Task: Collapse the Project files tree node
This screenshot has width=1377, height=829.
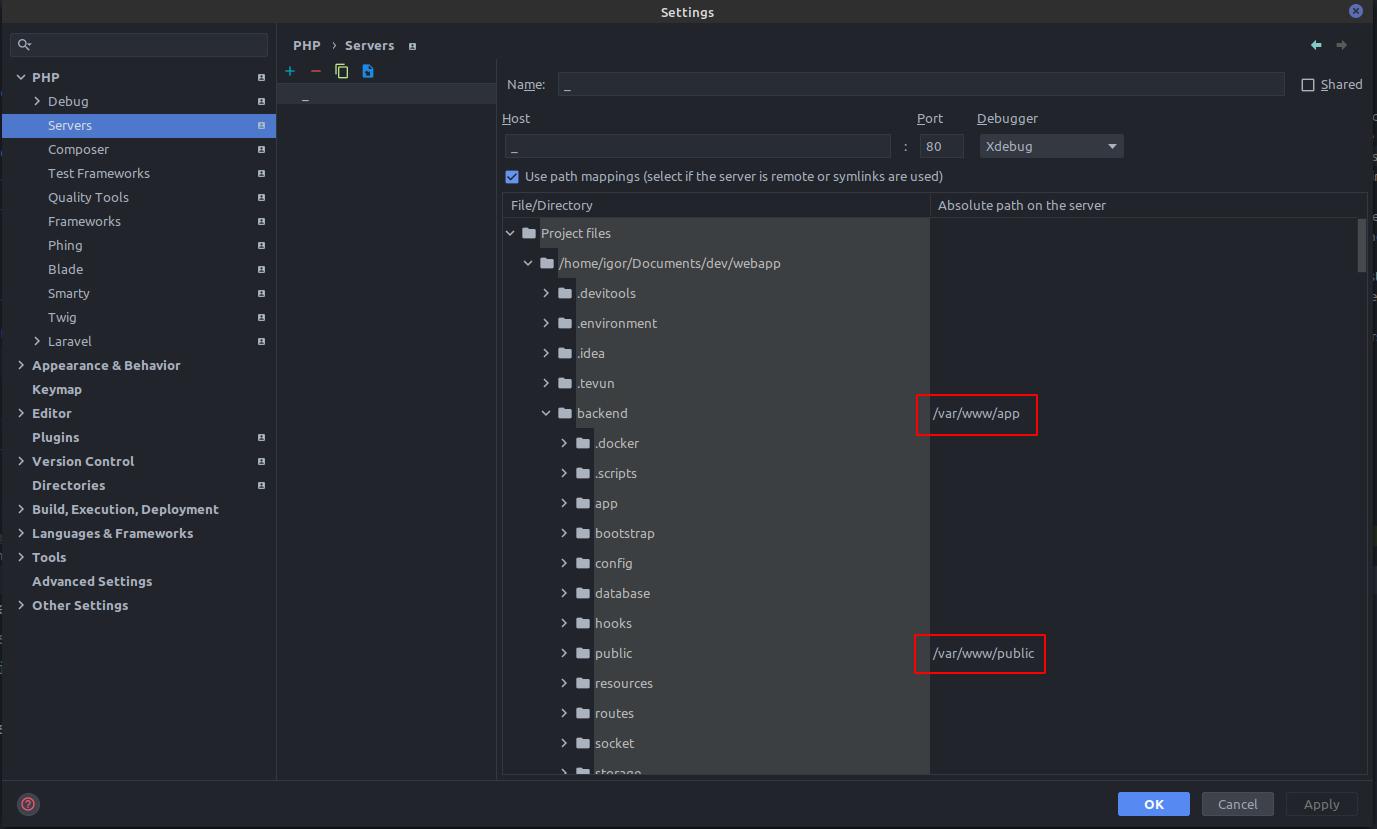Action: click(510, 233)
